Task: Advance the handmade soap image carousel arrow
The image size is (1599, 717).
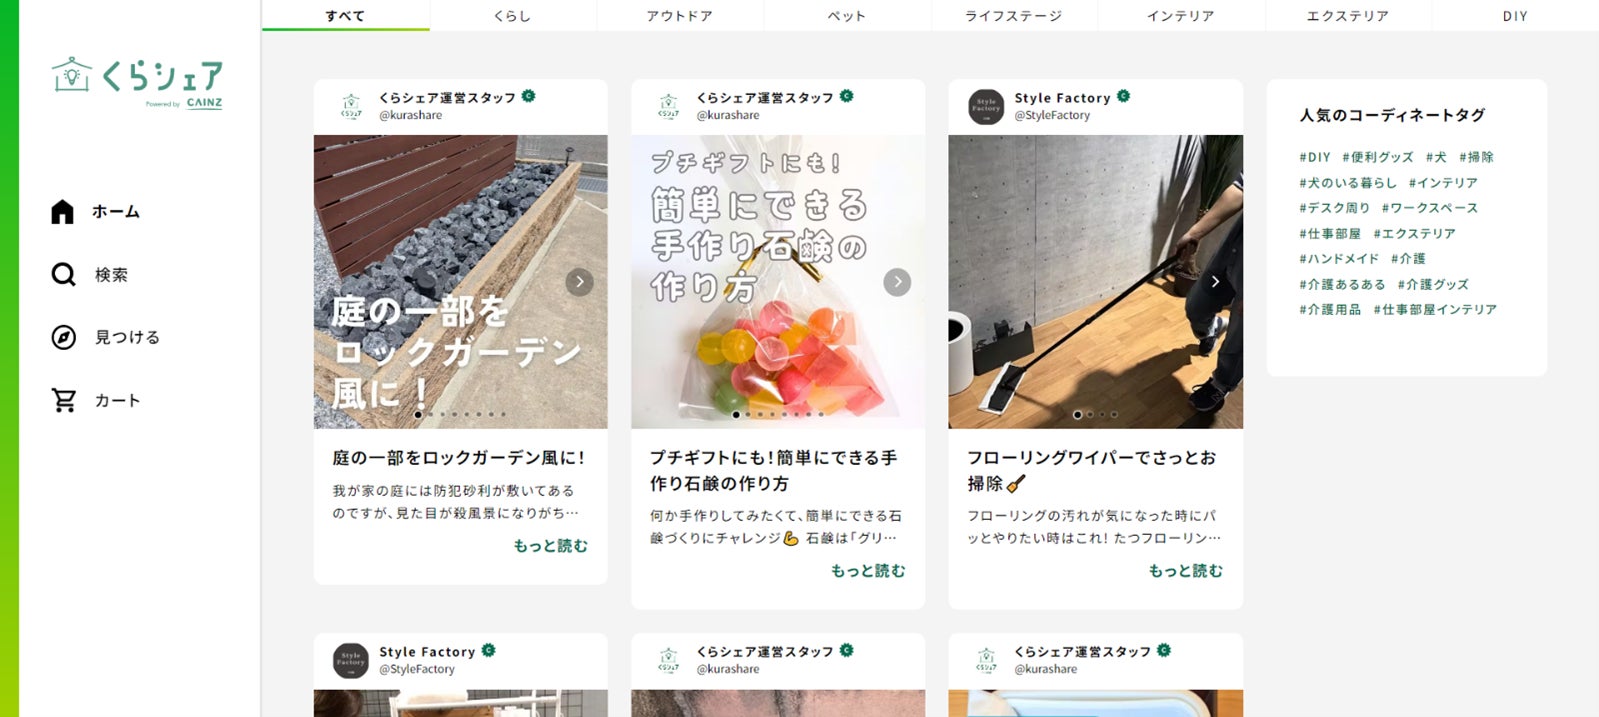Action: coord(897,282)
